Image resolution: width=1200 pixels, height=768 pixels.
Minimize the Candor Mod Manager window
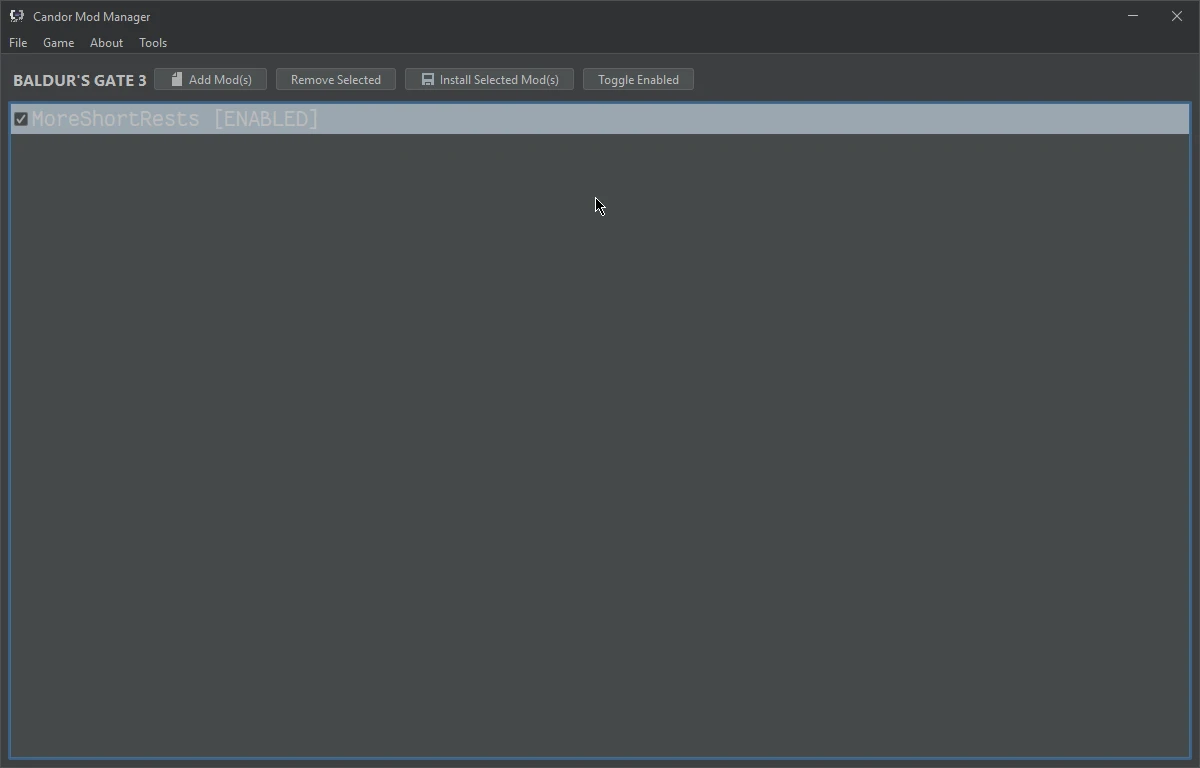[1133, 16]
